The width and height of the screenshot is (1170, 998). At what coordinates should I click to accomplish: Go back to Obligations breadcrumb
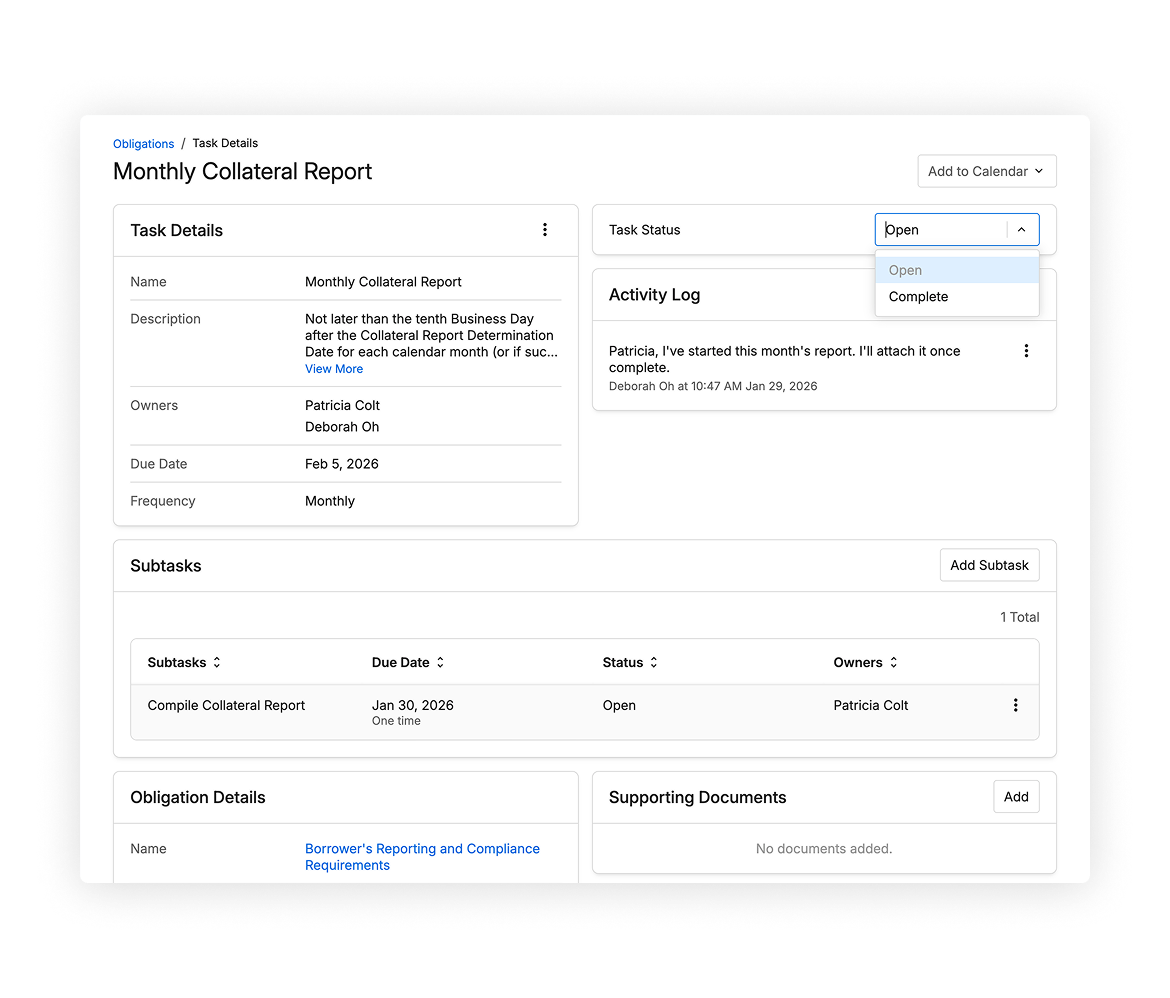click(x=144, y=144)
